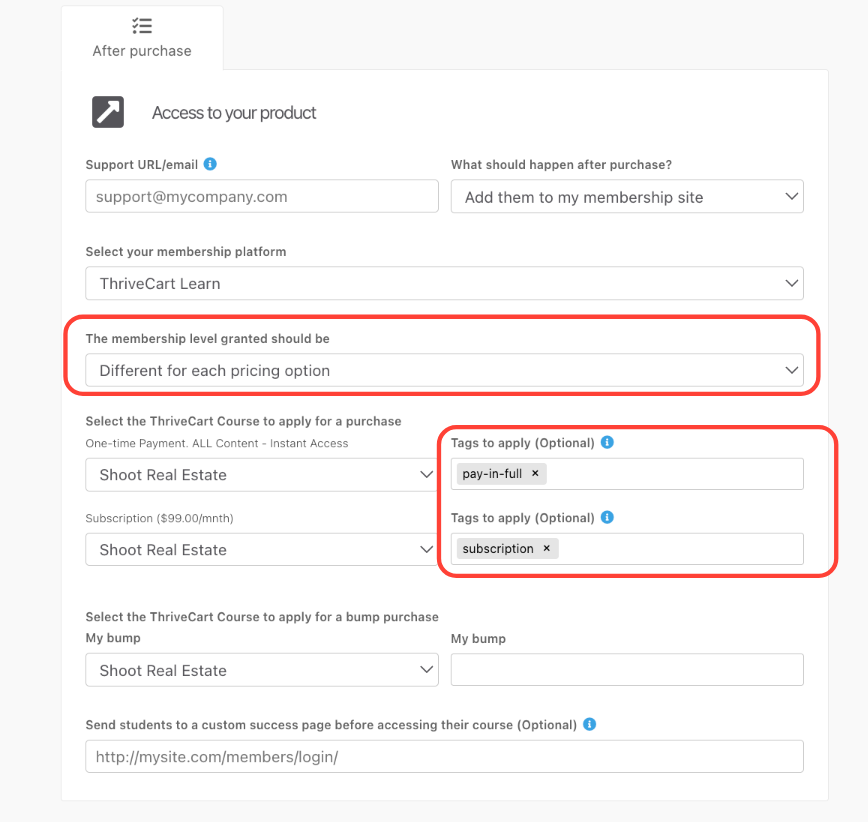This screenshot has height=822, width=868.
Task: Click the tags field containing subscription
Action: (680, 549)
